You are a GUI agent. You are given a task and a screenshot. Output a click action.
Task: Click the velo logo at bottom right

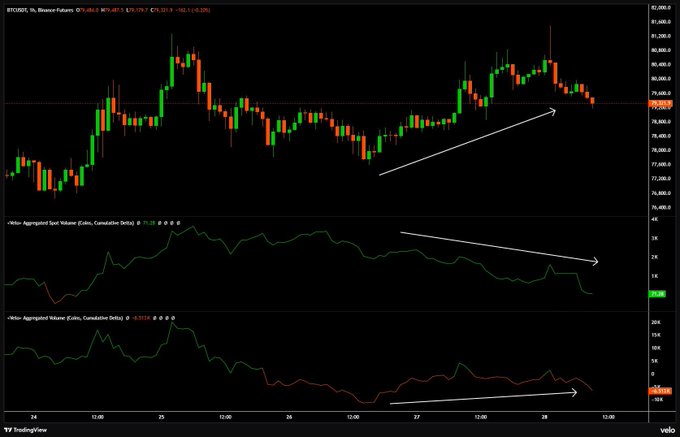point(666,430)
